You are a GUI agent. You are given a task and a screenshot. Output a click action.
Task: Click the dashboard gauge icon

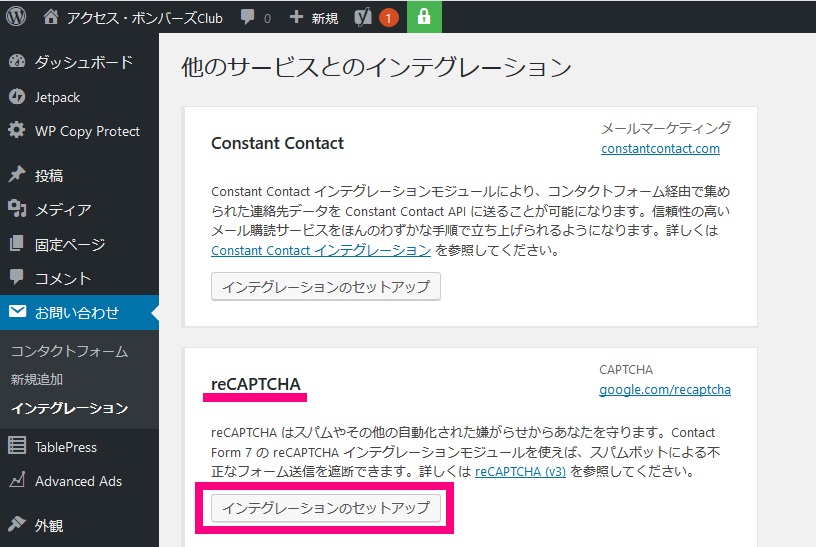[x=17, y=61]
